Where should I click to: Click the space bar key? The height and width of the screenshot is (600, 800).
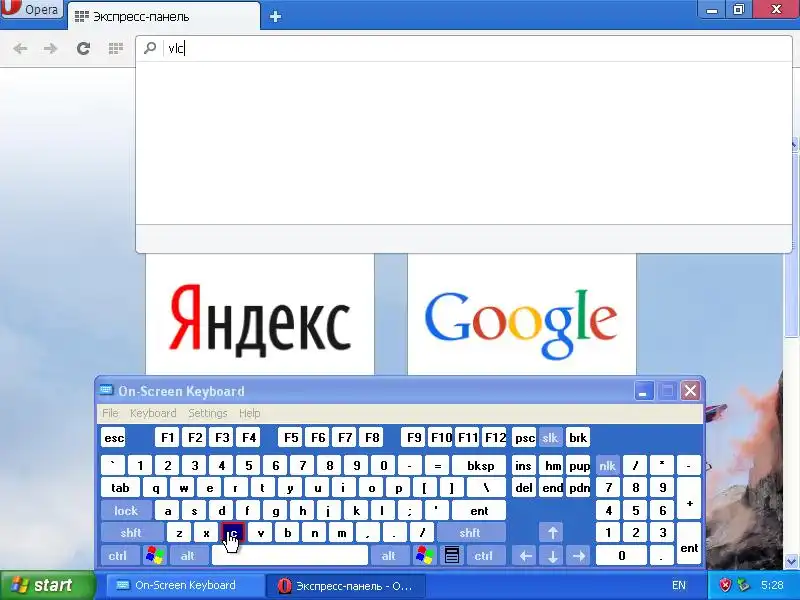click(x=290, y=556)
